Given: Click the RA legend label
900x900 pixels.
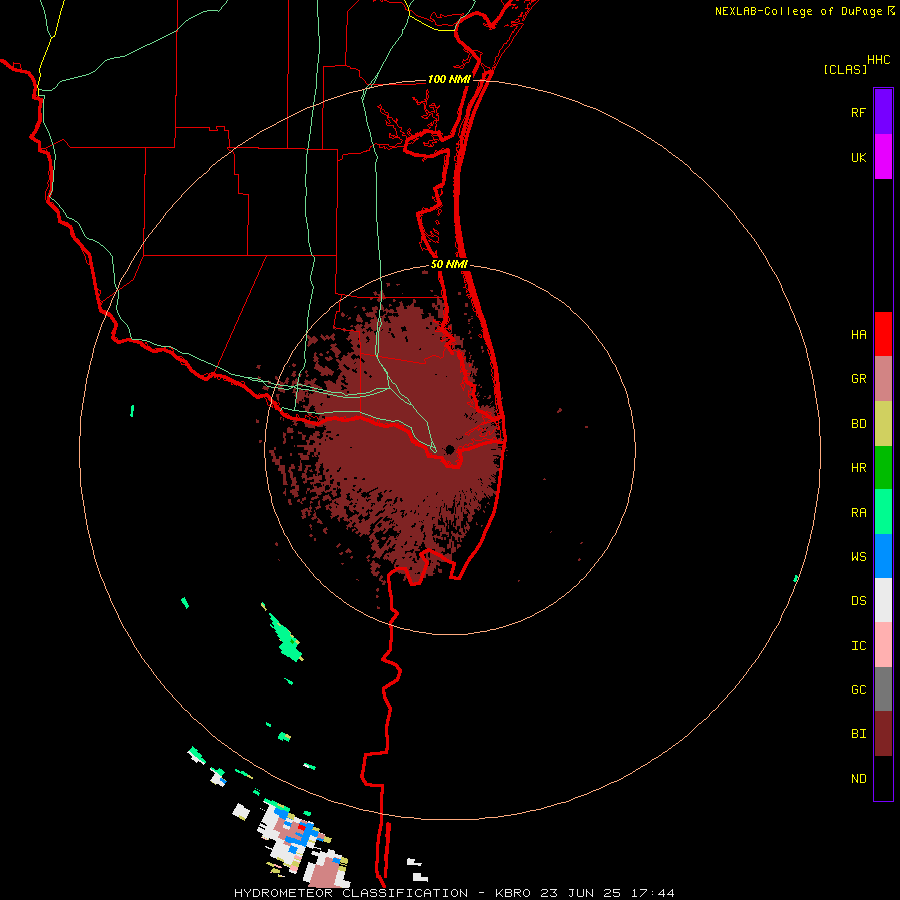Looking at the screenshot, I should coord(858,513).
